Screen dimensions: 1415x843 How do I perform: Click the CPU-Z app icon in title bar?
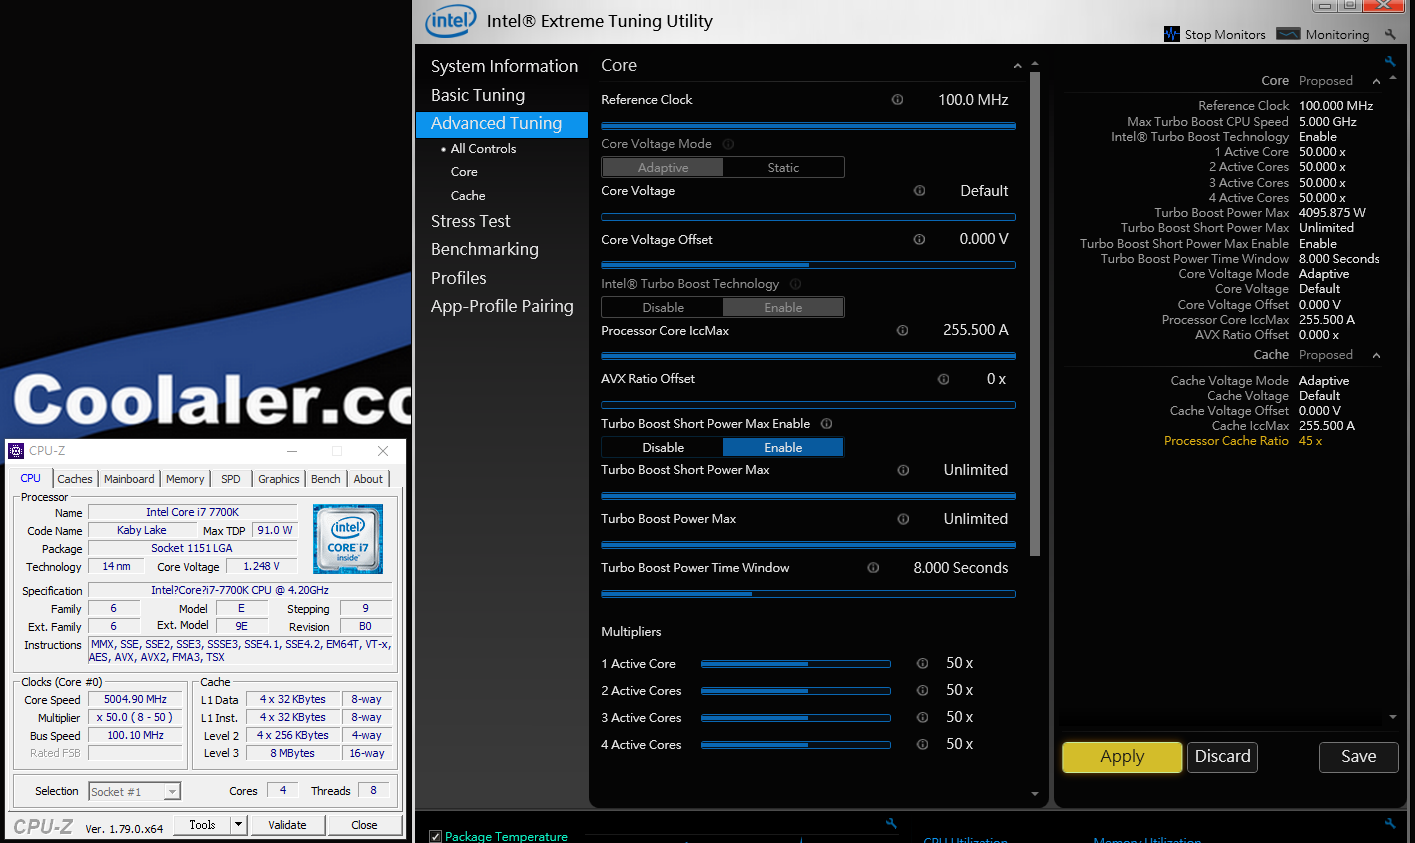tap(16, 451)
